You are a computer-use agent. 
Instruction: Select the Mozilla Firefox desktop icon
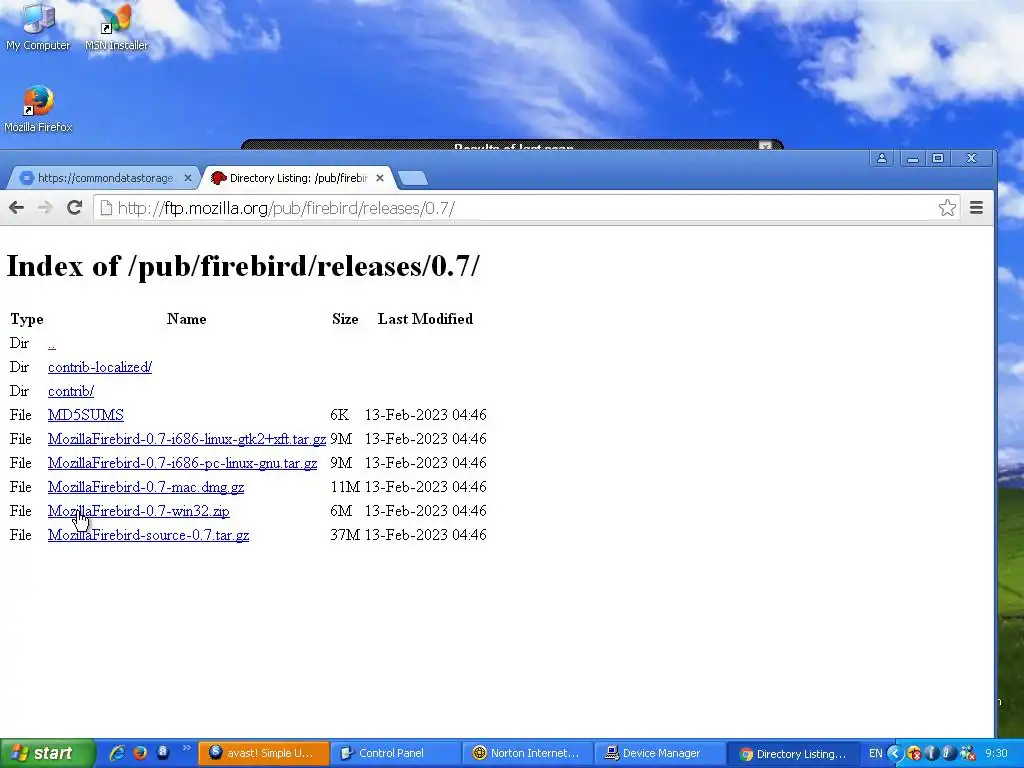pos(38,109)
